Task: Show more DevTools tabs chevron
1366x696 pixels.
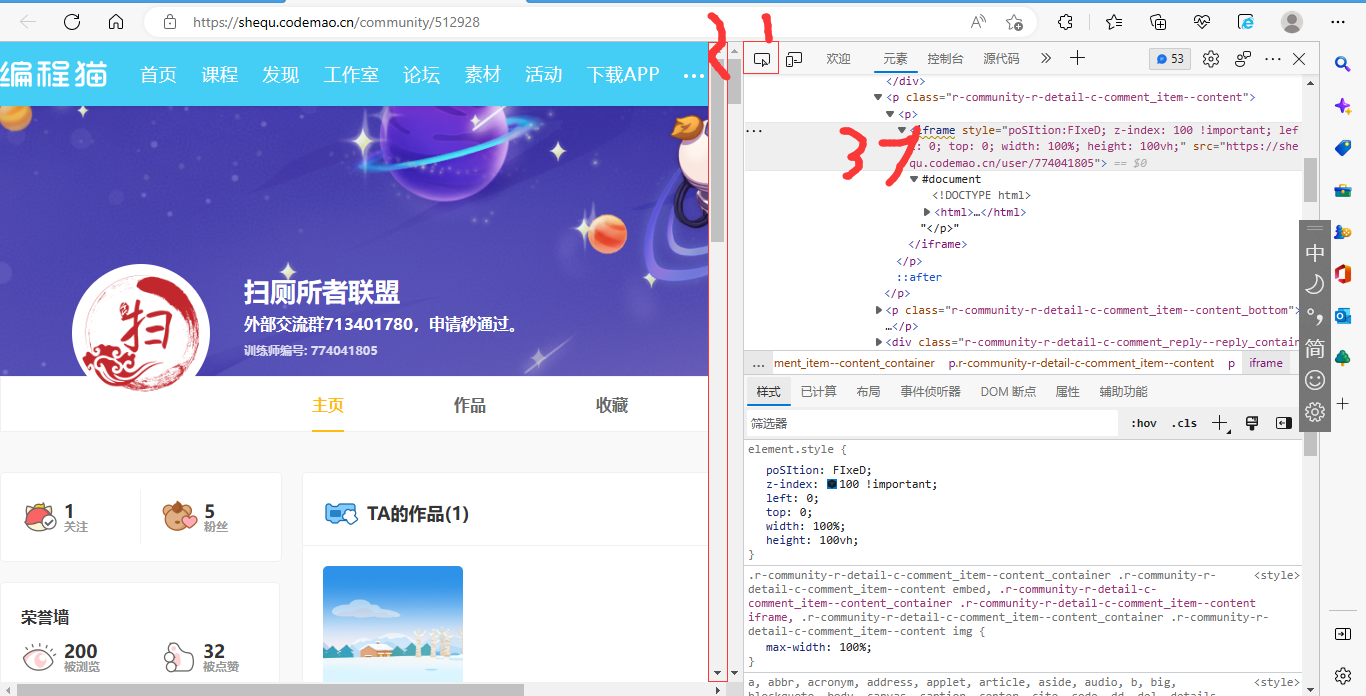Action: click(1046, 58)
